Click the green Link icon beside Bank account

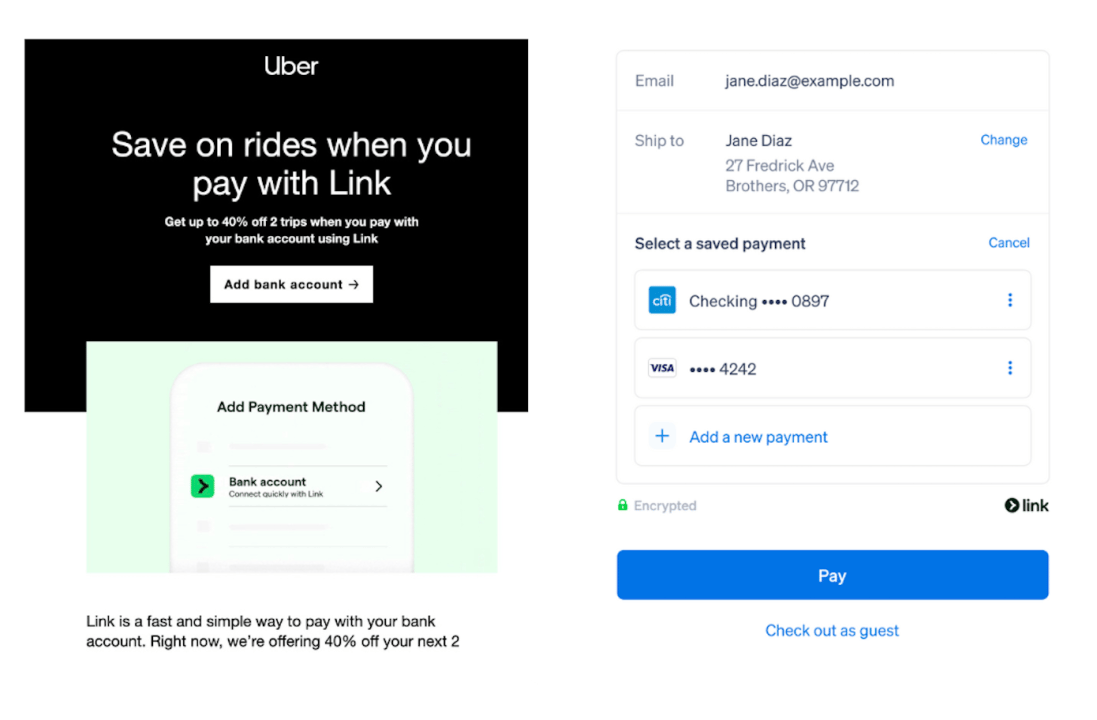point(203,486)
